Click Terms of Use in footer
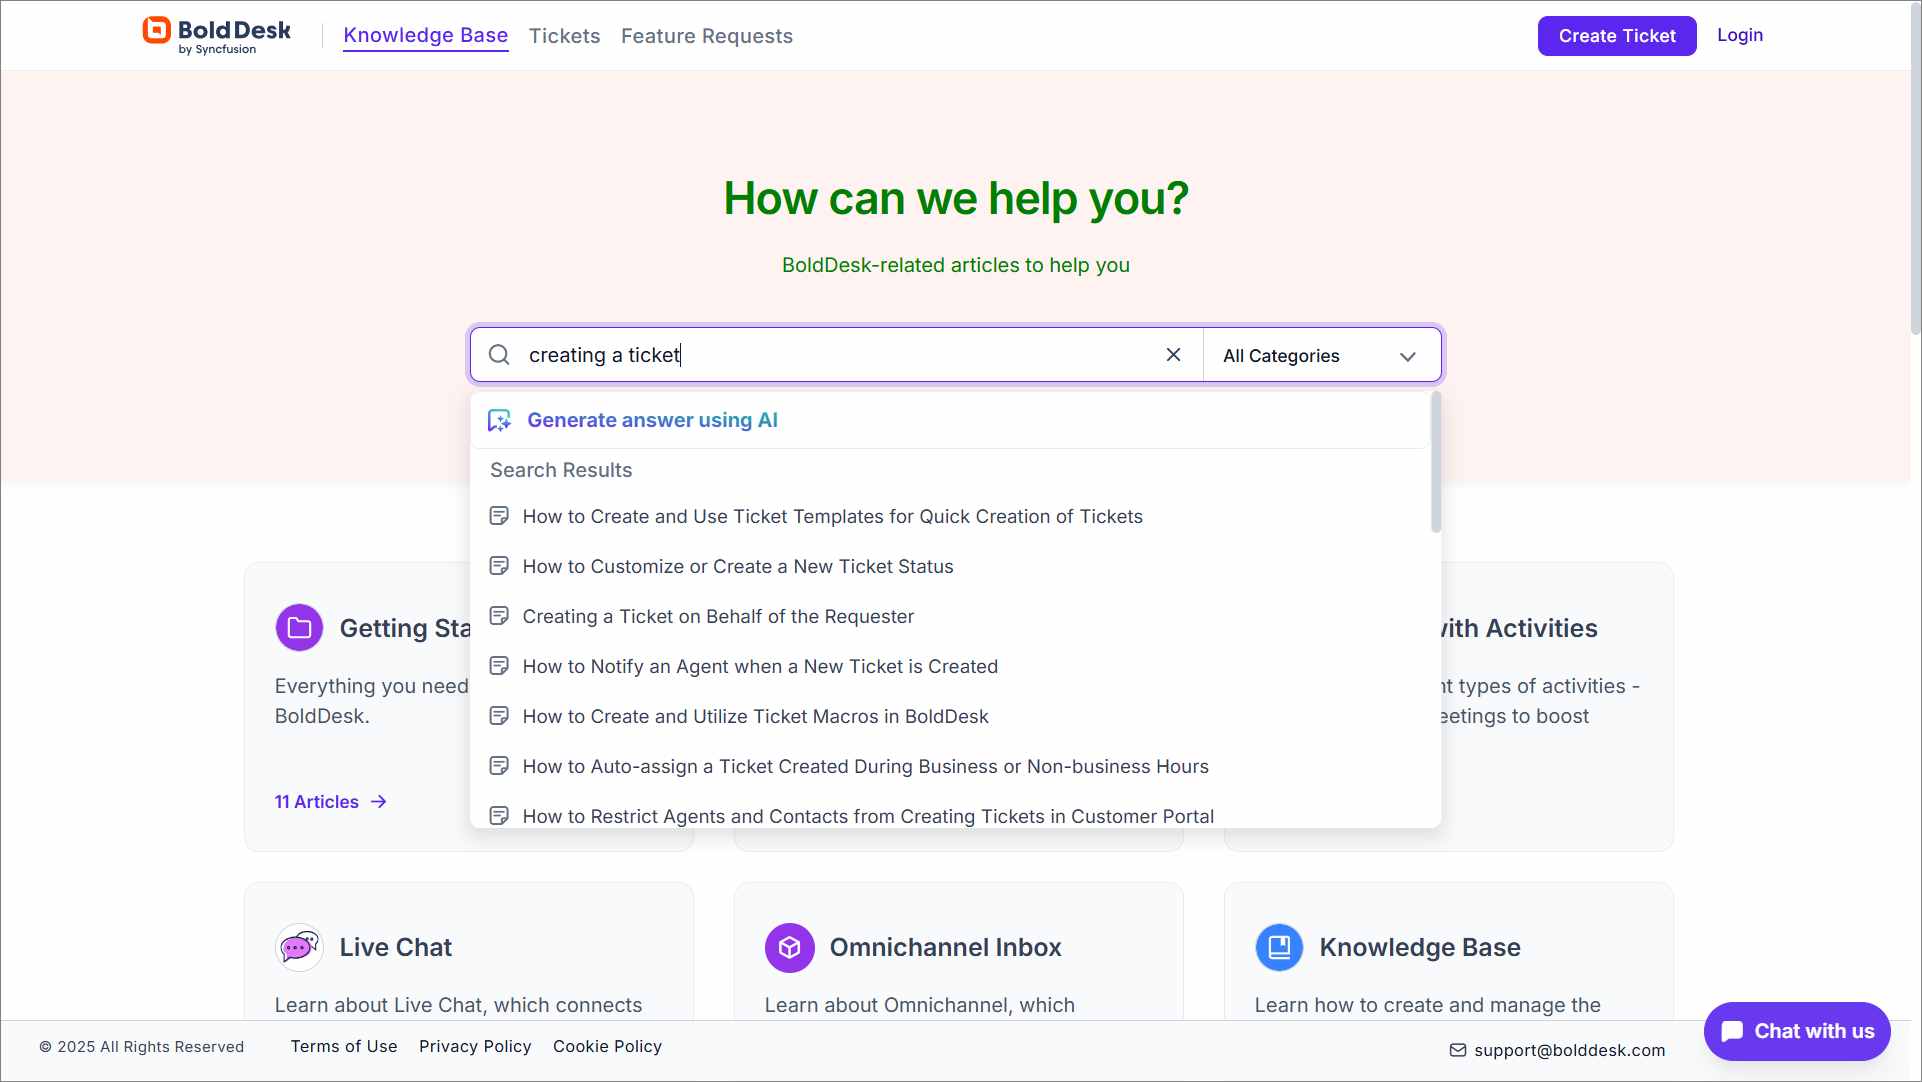 pos(344,1046)
